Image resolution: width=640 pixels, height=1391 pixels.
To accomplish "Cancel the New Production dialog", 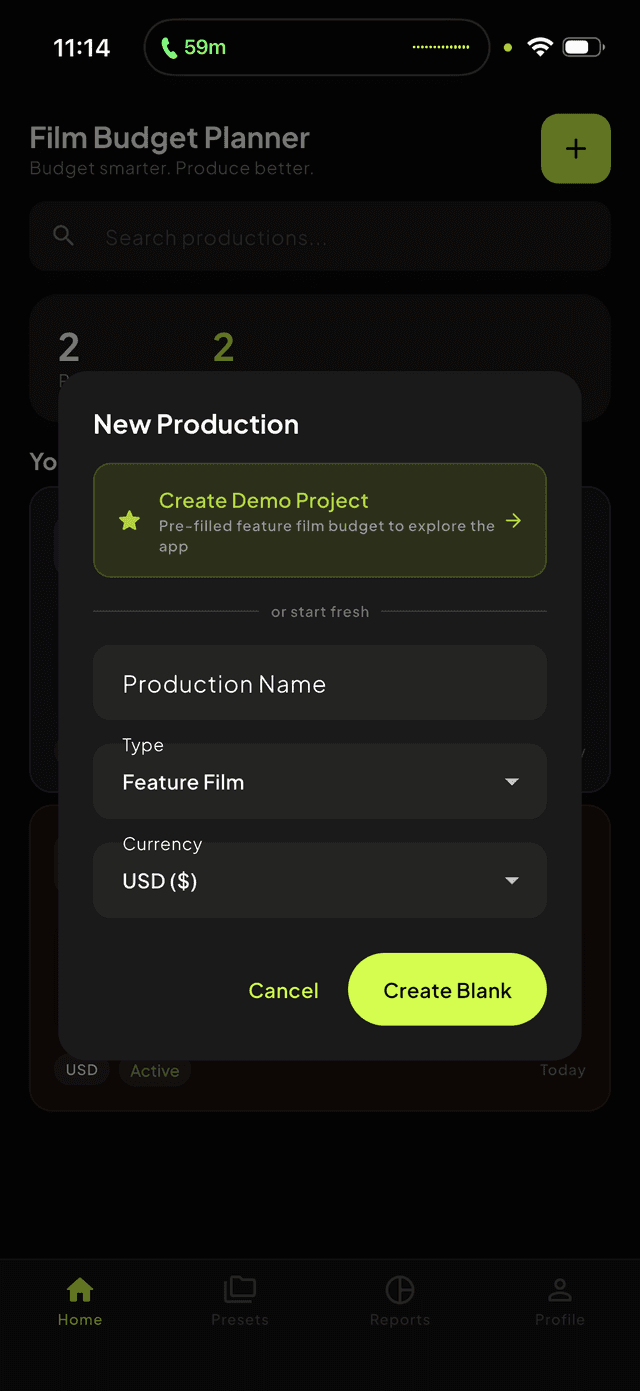I will 283,989.
